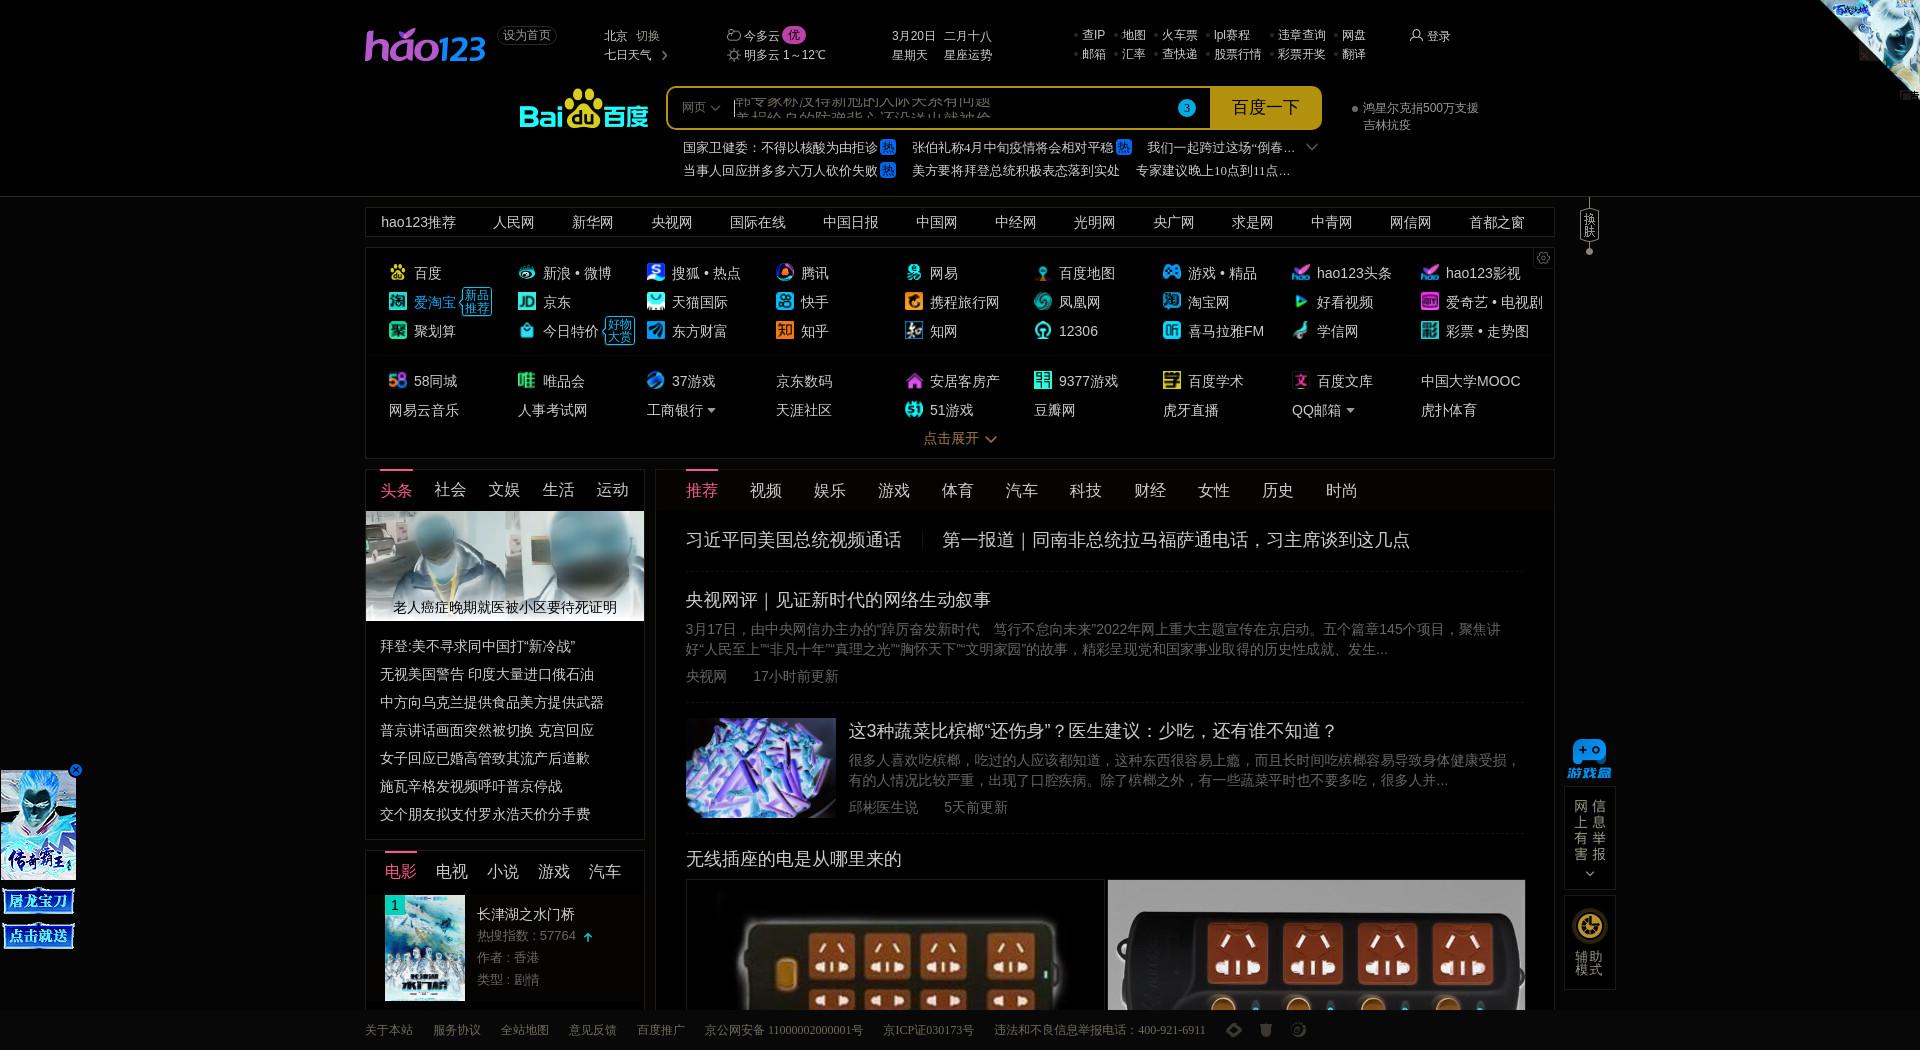Click the settings gear in site grid

(x=1543, y=258)
